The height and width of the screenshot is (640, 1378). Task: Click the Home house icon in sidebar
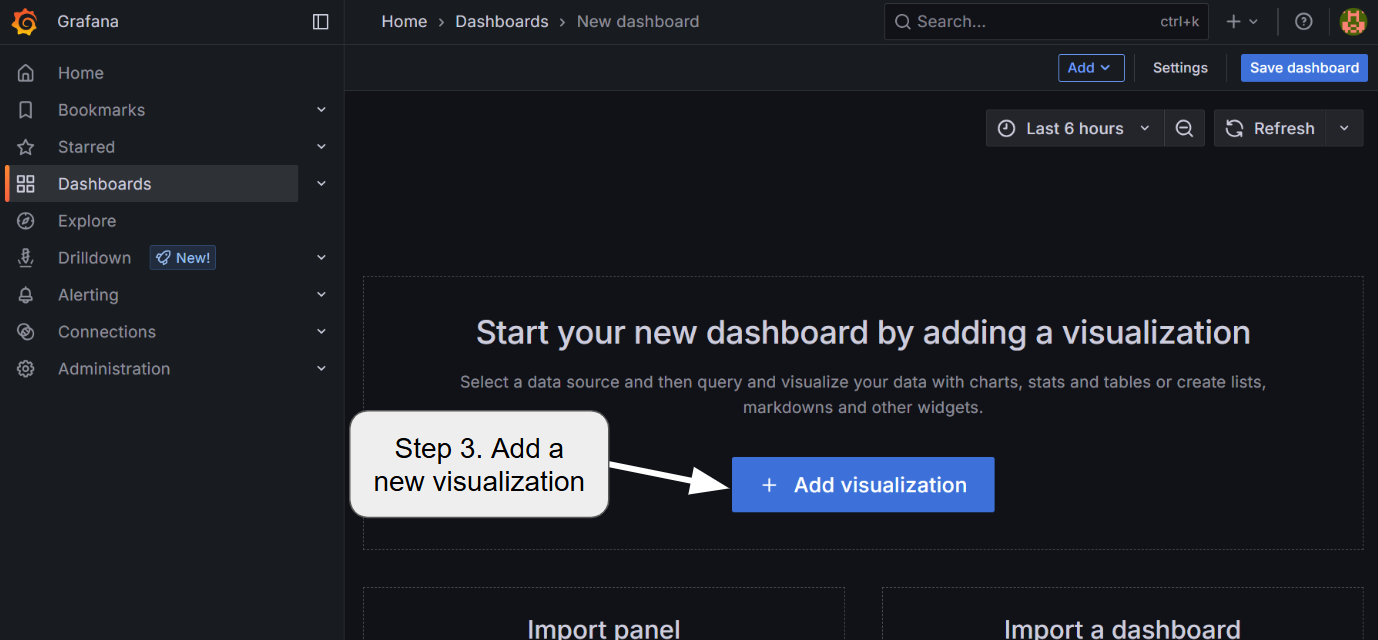click(x=26, y=73)
